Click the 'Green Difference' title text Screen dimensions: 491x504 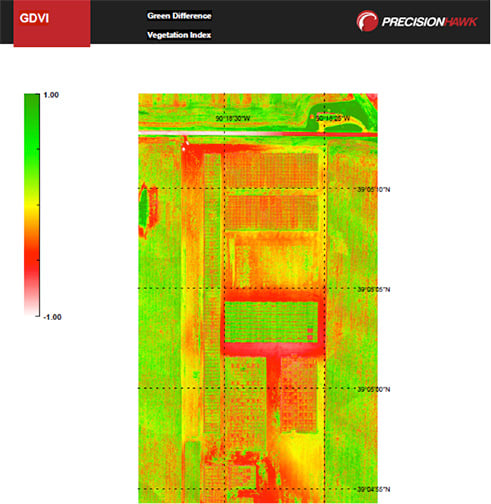179,16
